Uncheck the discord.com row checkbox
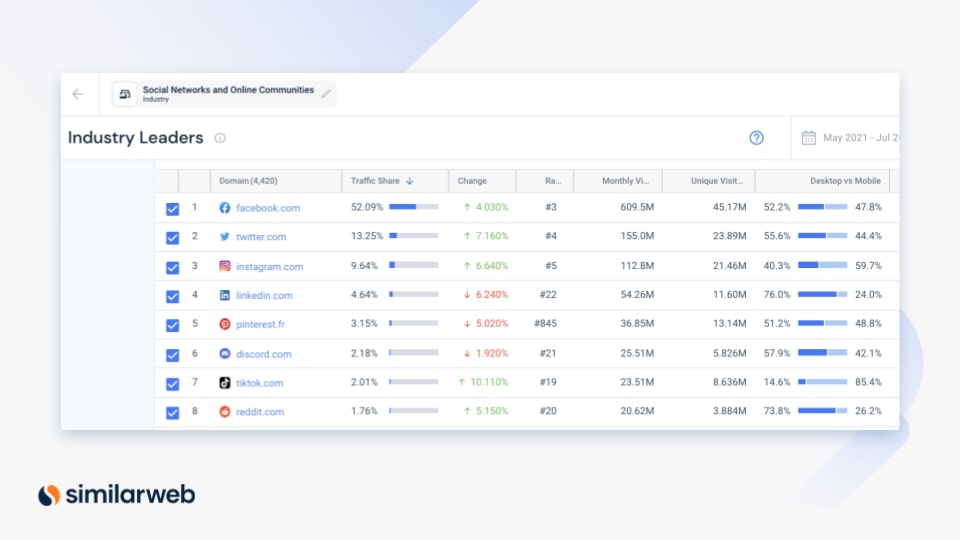 click(173, 355)
